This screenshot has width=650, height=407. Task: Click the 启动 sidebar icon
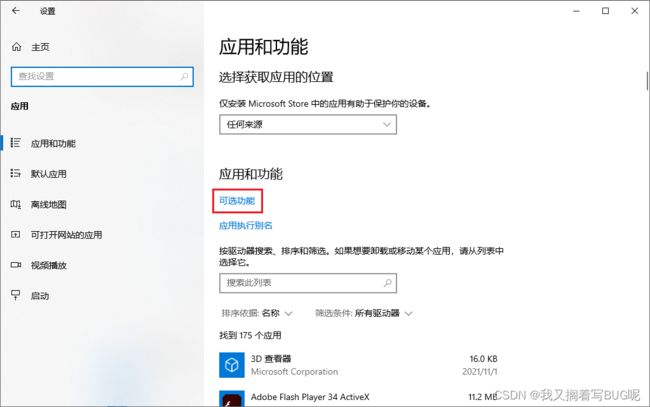tap(15, 295)
